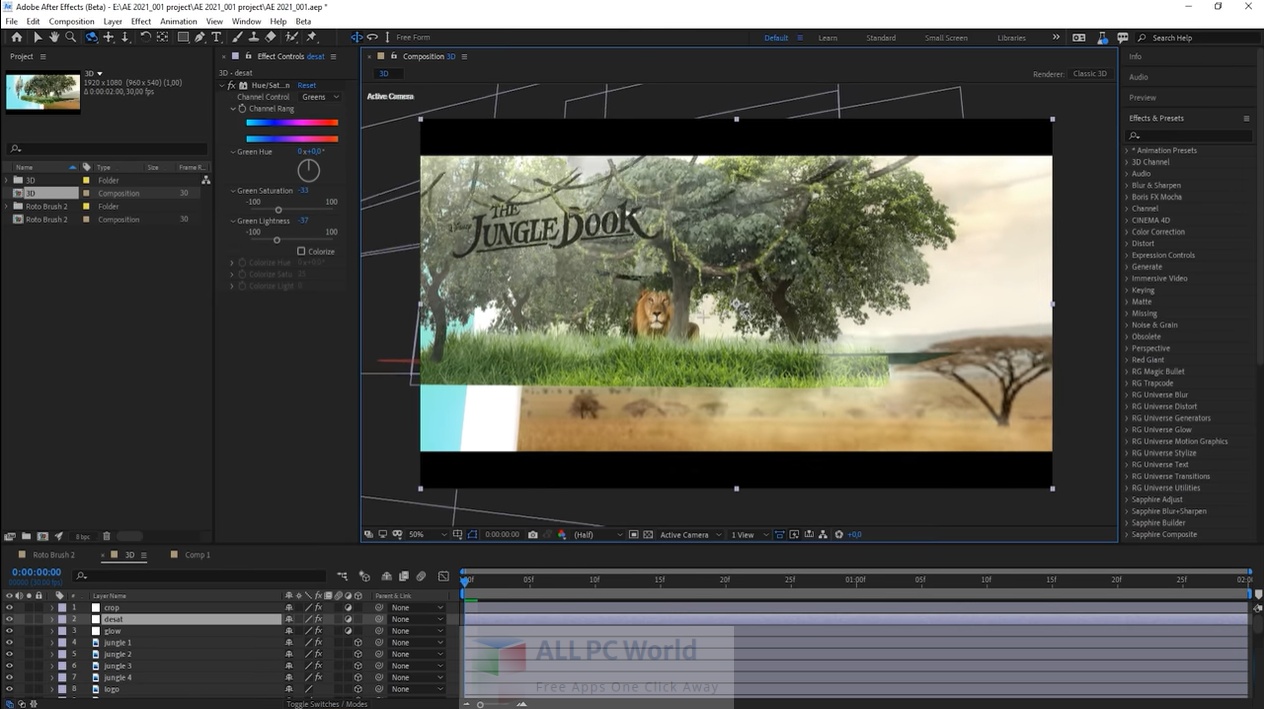
Task: Check the Colorize checkbox
Action: point(301,251)
